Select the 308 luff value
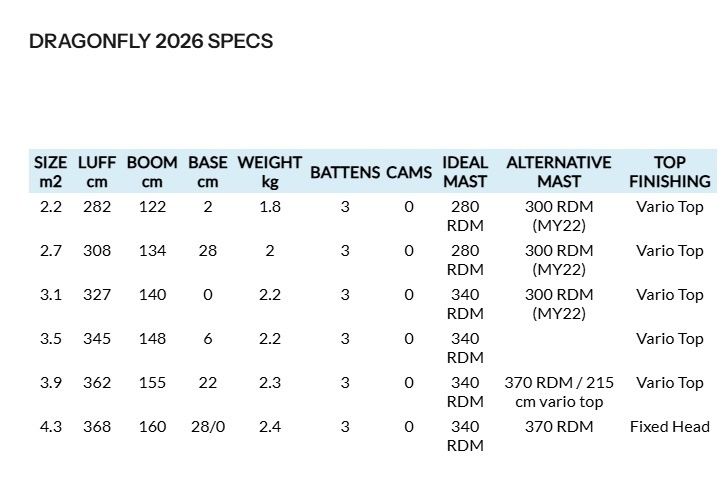Screen dimensions: 723x490 tap(97, 251)
